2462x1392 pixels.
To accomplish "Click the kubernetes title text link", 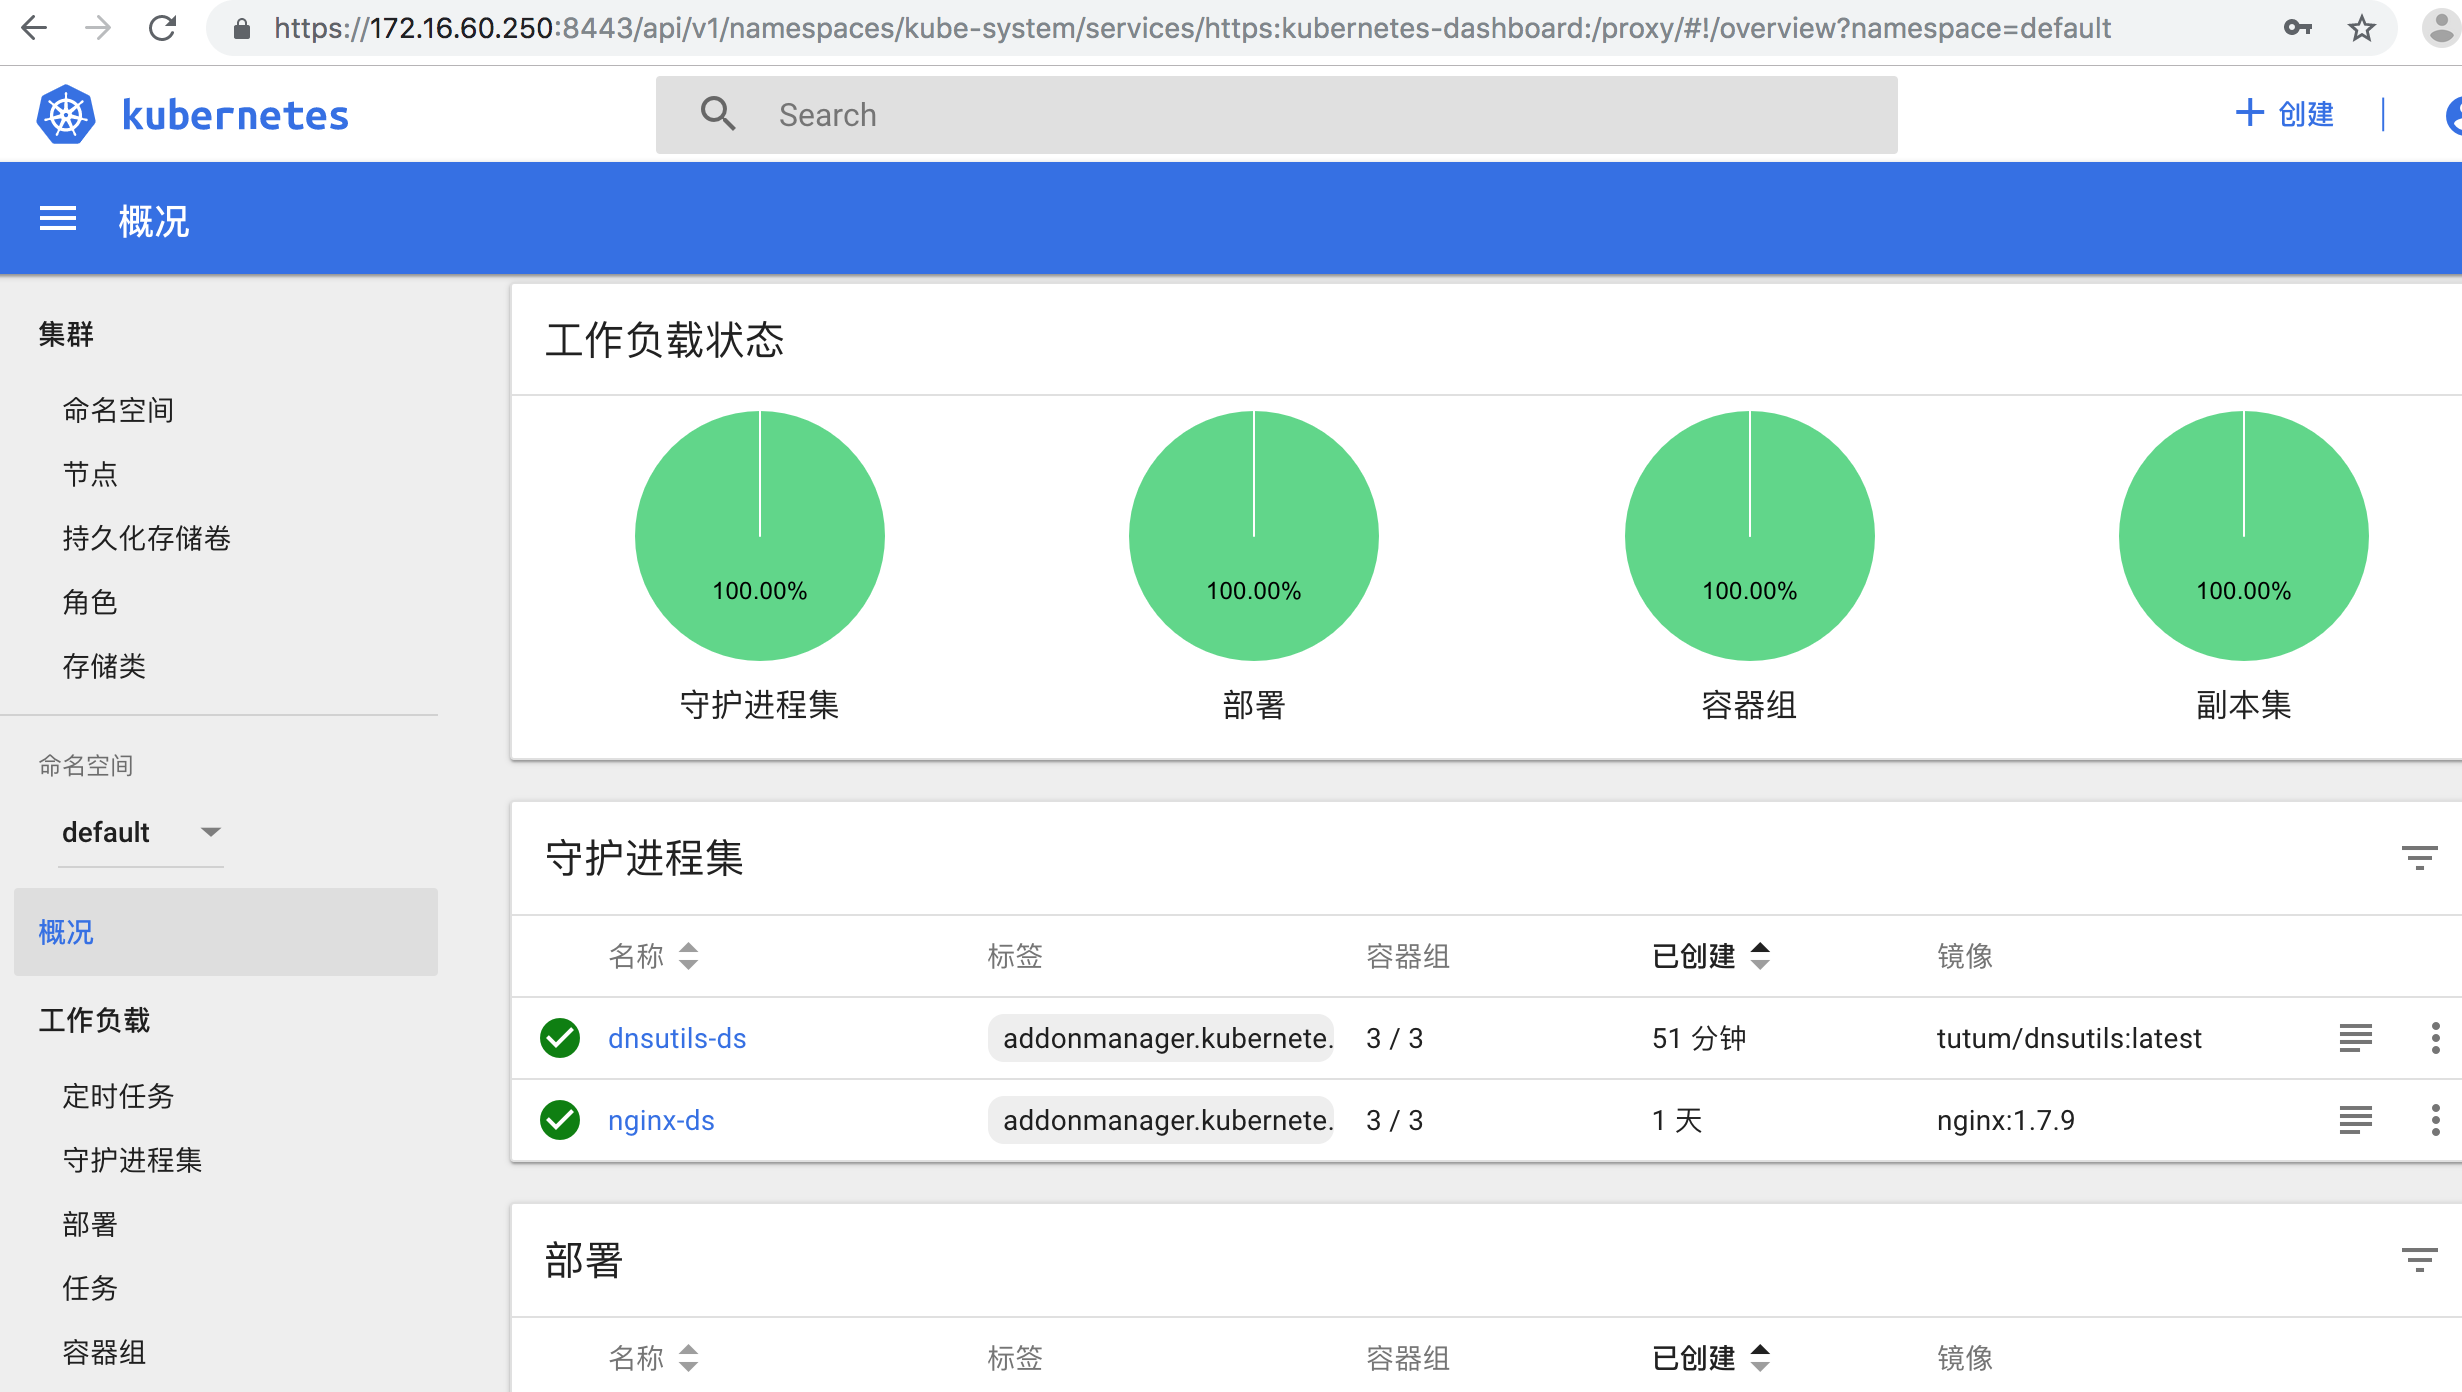I will (235, 115).
